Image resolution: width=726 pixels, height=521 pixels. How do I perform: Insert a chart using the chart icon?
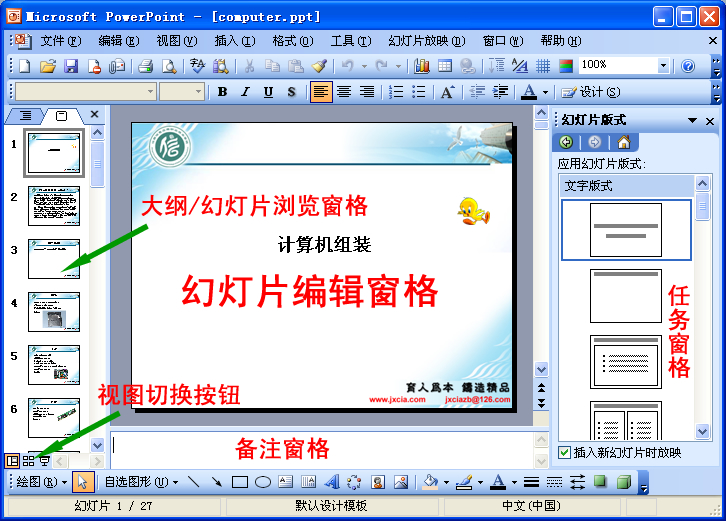[x=422, y=66]
